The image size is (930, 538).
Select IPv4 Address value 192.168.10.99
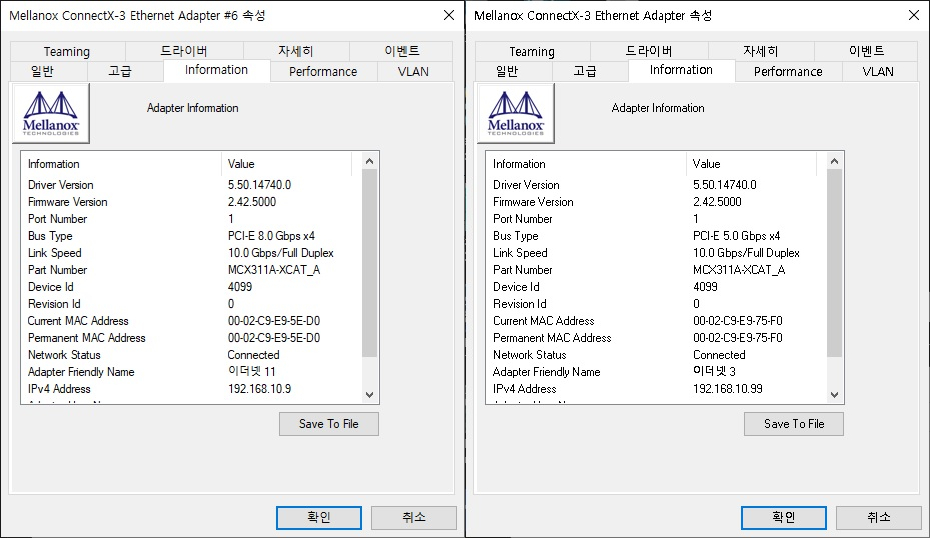[x=728, y=389]
